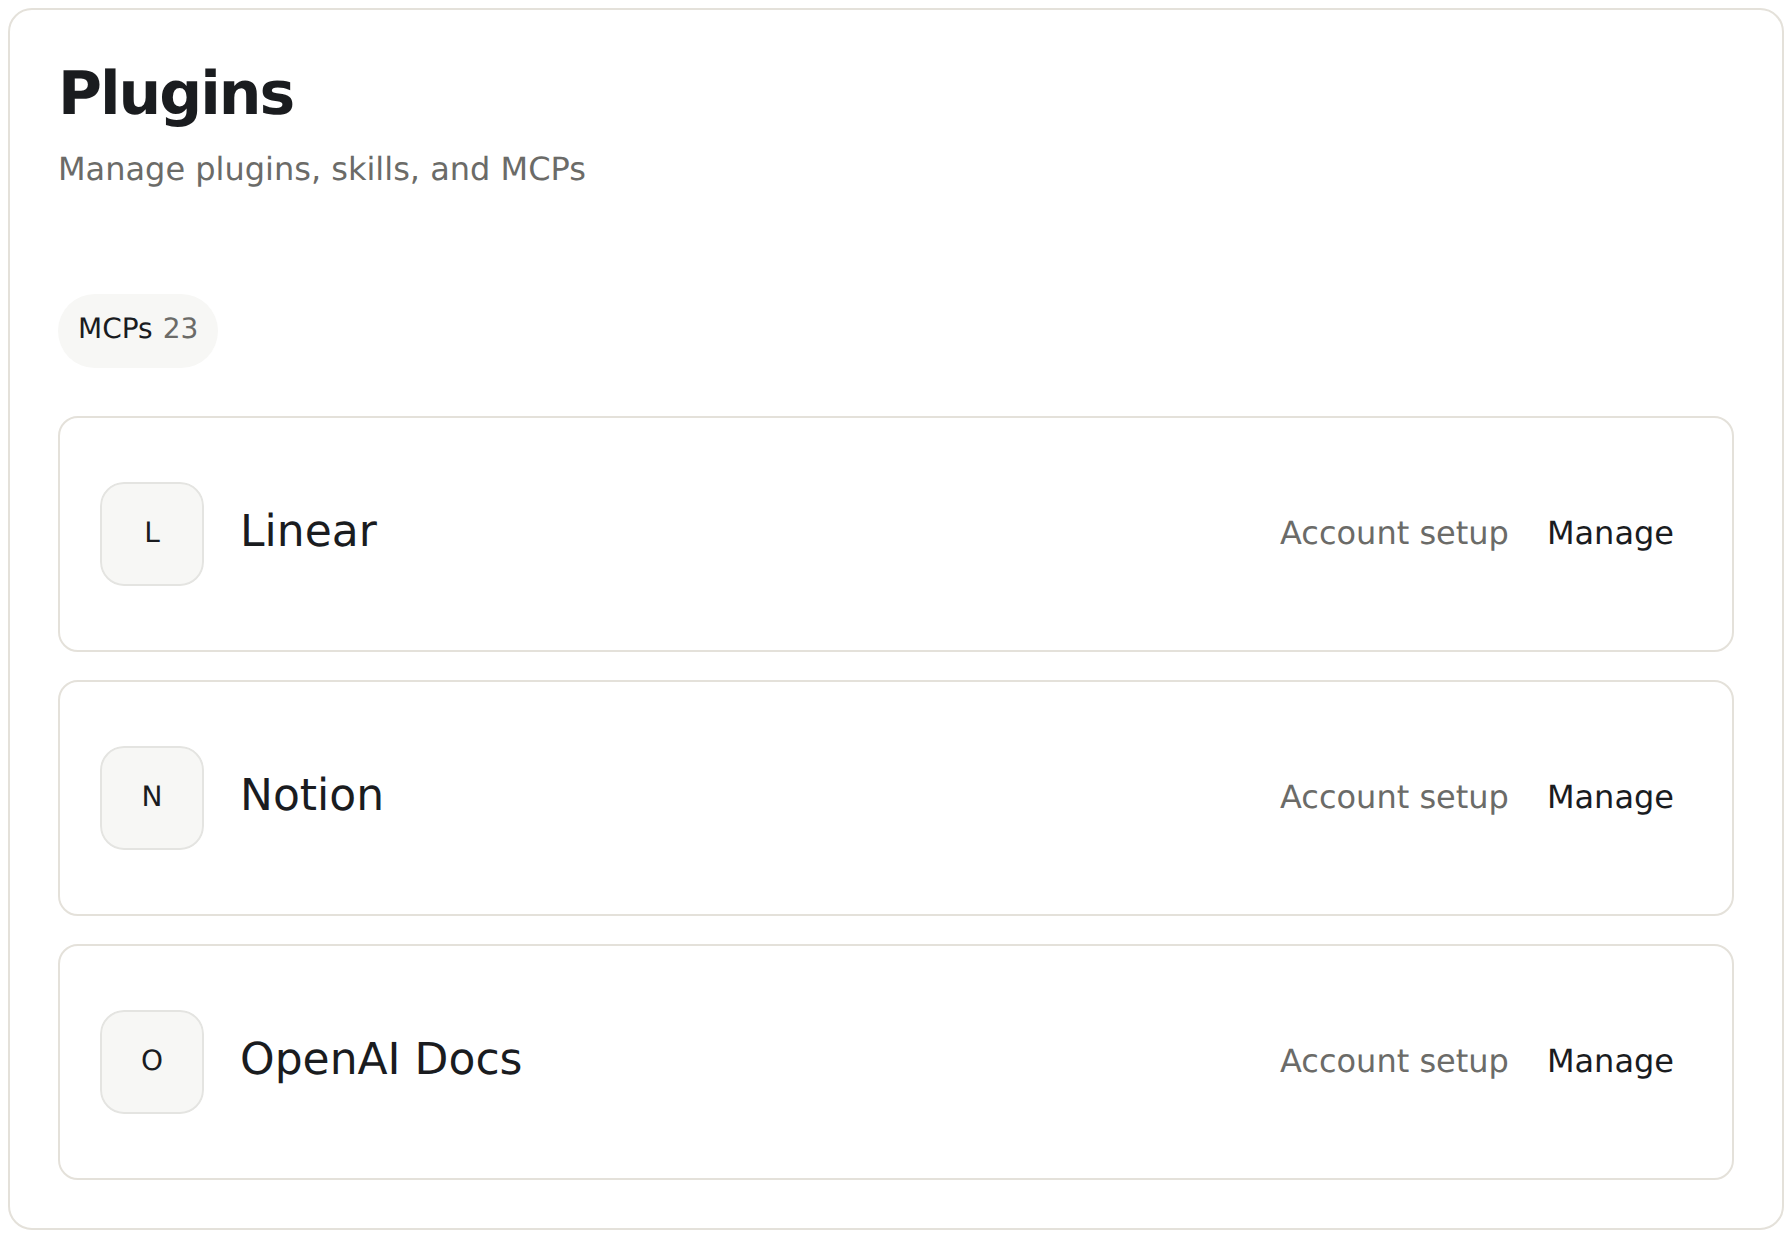Click the word MCPs ending the subtitle
Viewport: 1792px width, 1238px height.
(x=543, y=169)
